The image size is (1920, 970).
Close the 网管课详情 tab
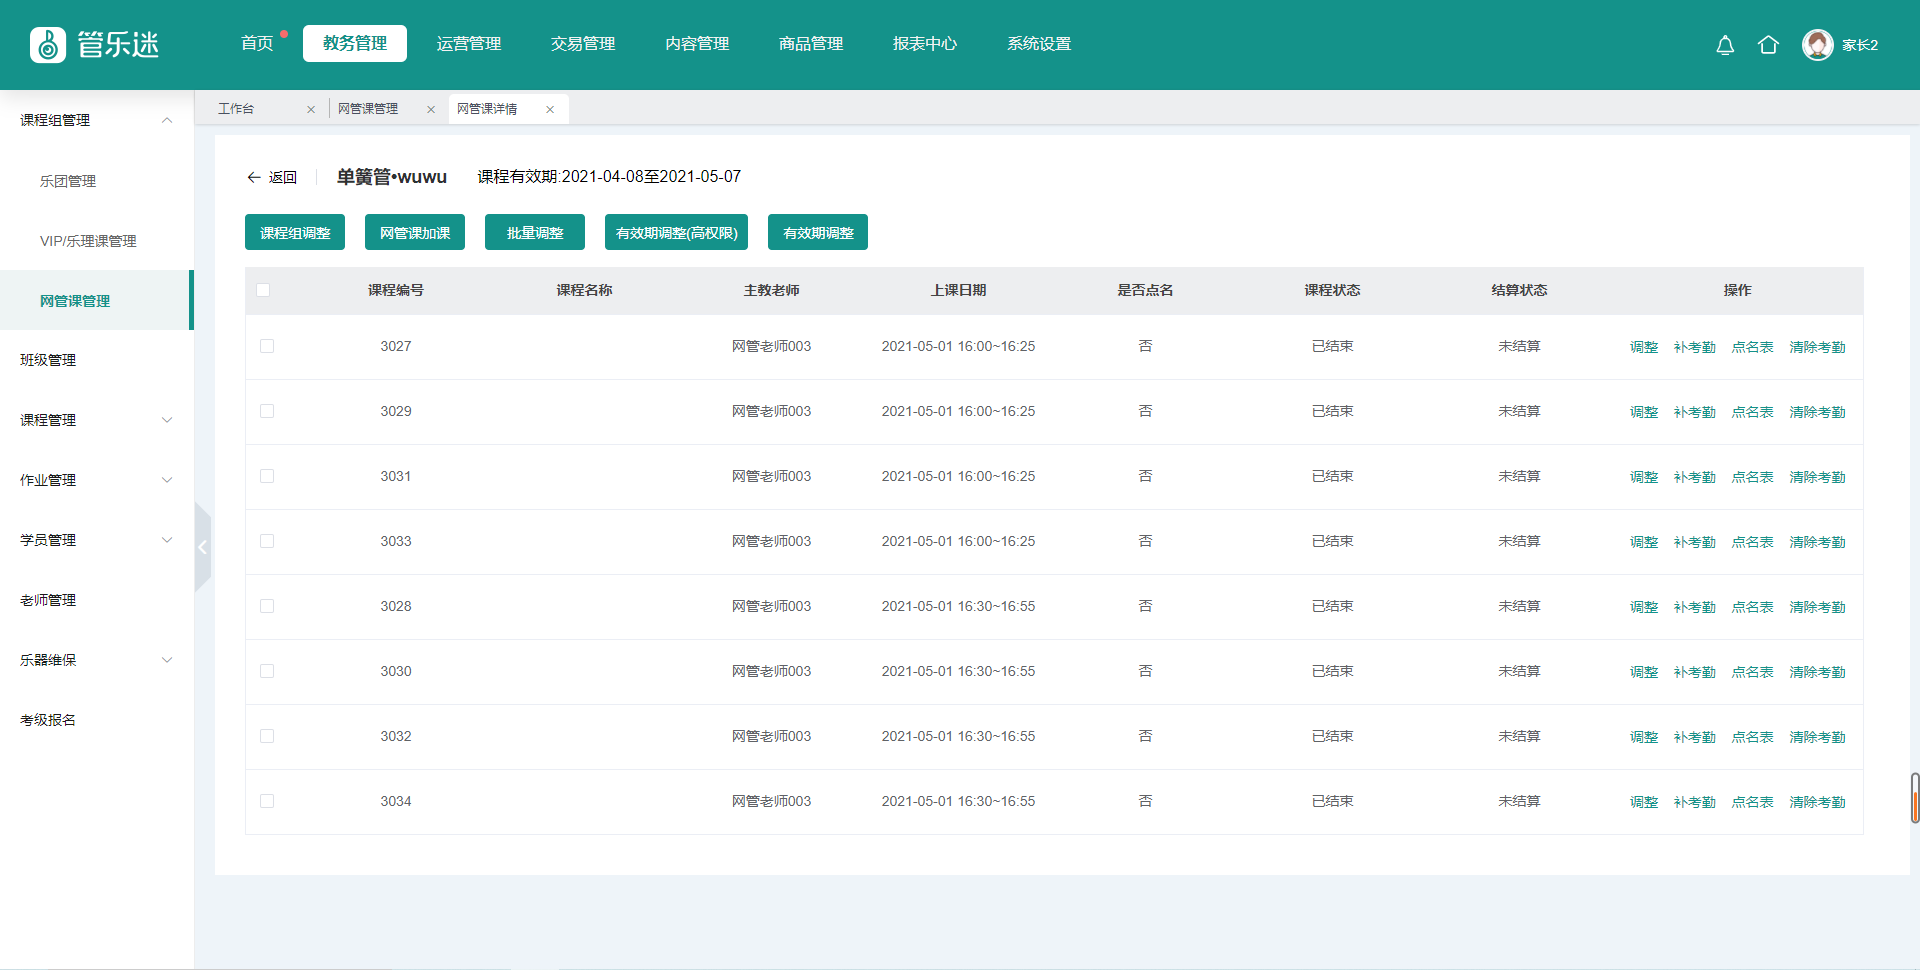[x=550, y=110]
